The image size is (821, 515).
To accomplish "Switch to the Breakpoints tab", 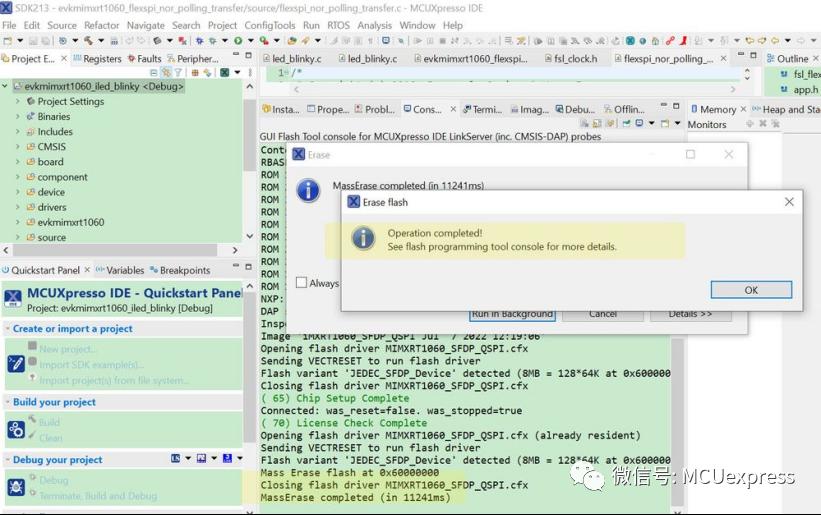I will pos(180,270).
